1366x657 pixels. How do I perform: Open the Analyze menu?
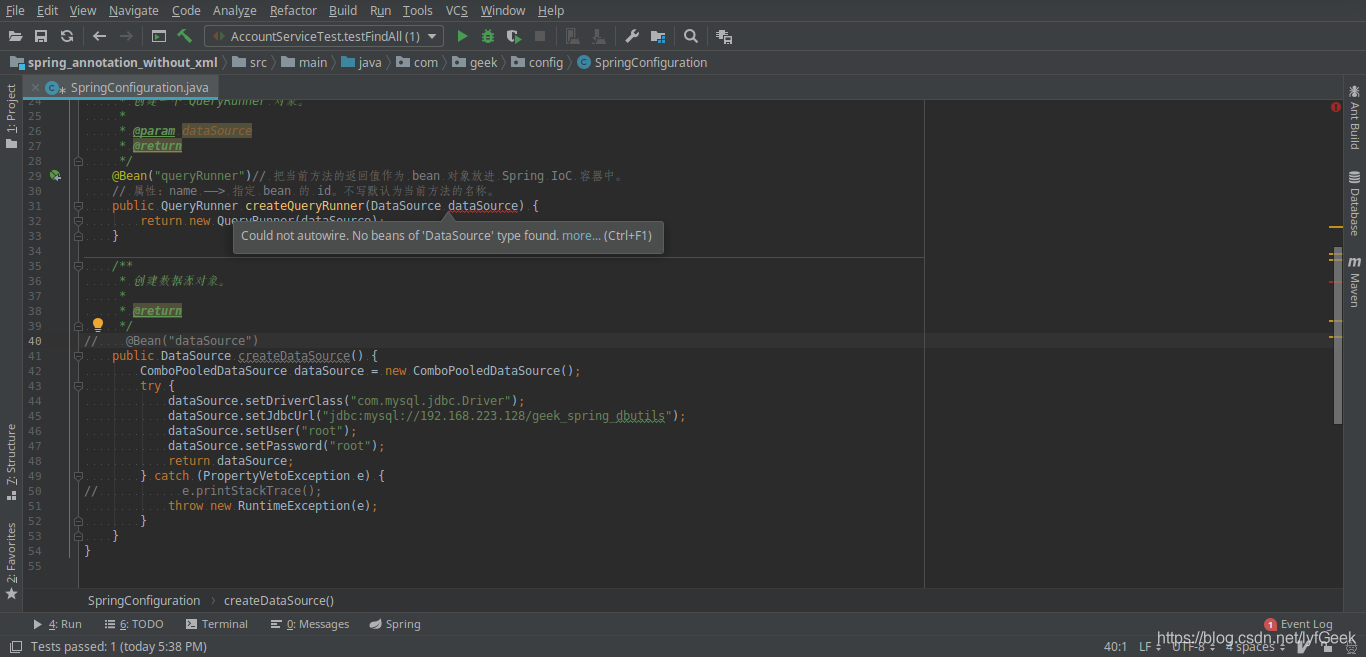coord(235,10)
